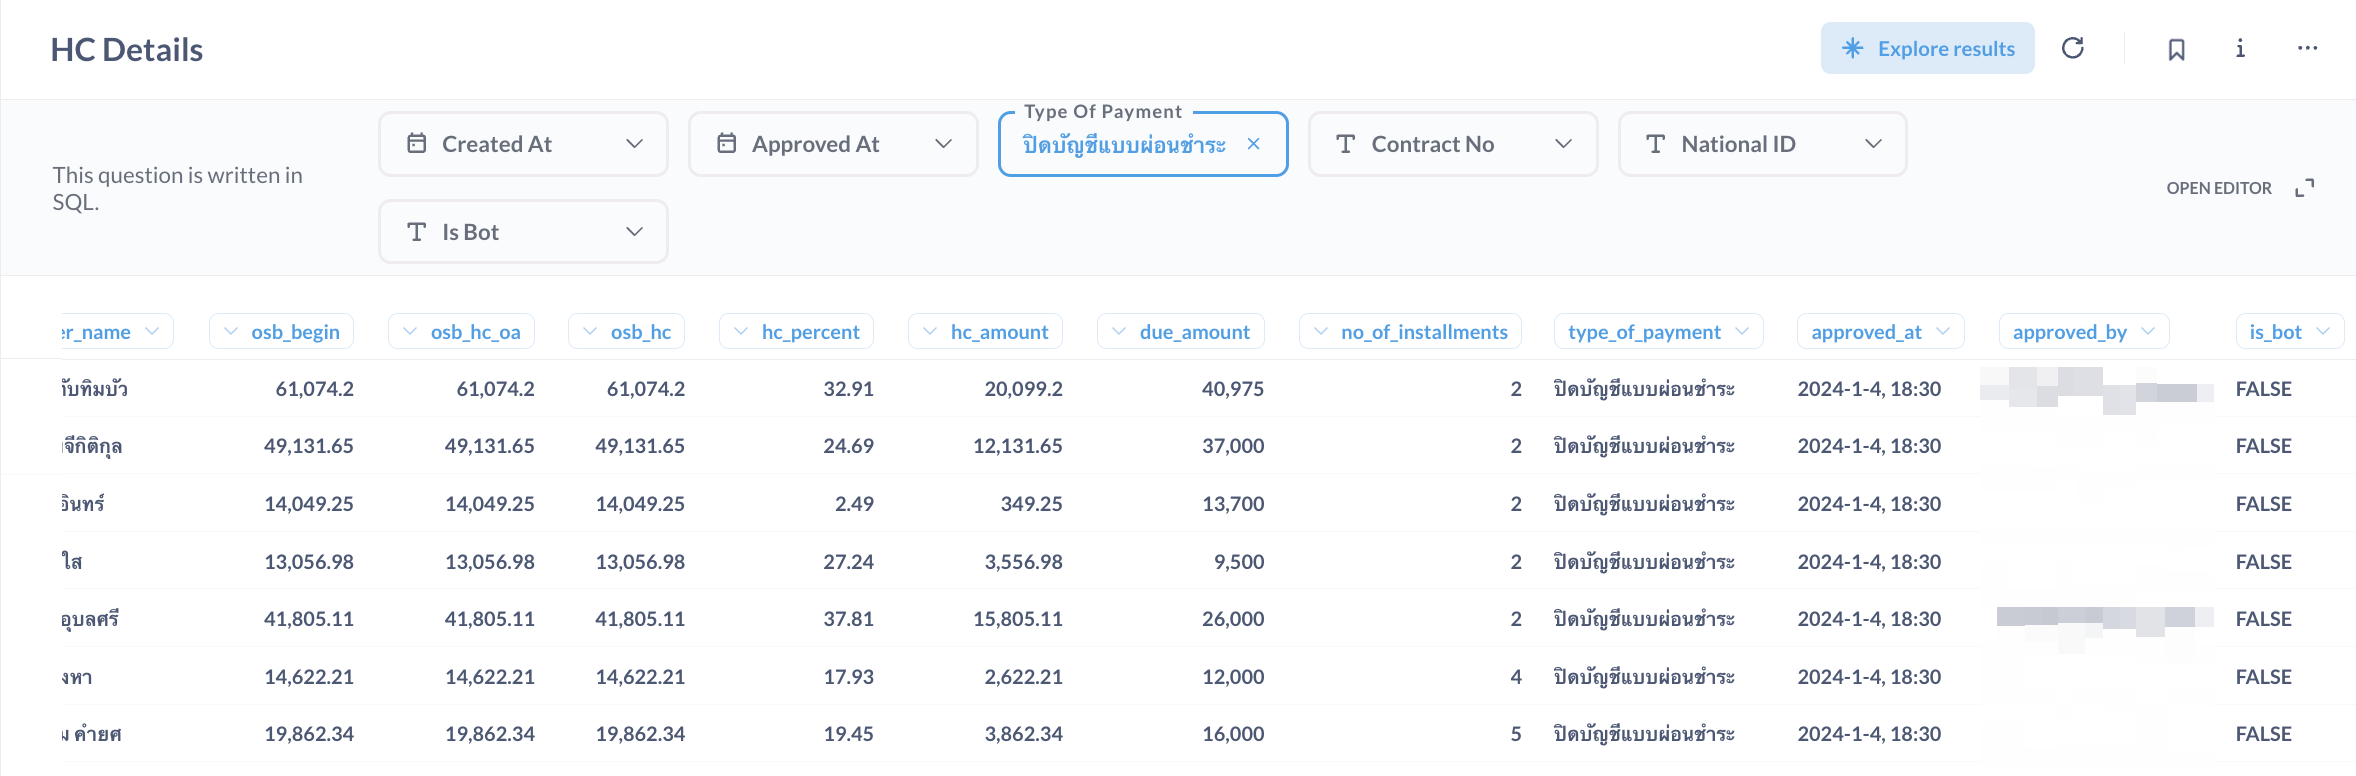The width and height of the screenshot is (2356, 776).
Task: Click the calendar icon in Approved At
Action: 727,144
